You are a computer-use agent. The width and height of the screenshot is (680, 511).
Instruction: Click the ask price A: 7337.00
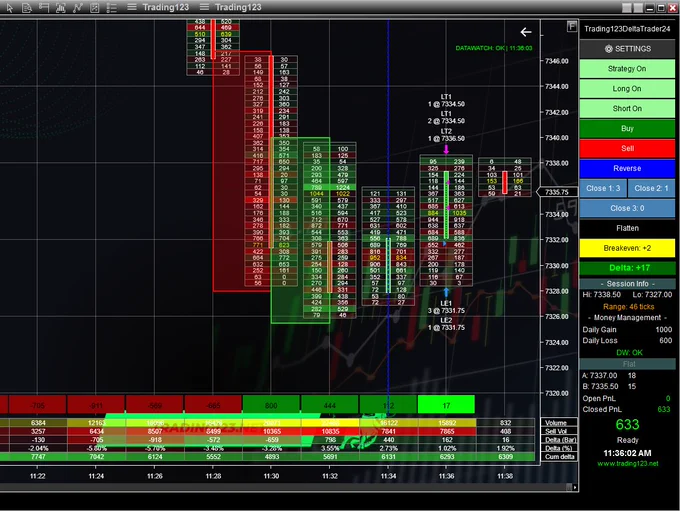(x=599, y=376)
